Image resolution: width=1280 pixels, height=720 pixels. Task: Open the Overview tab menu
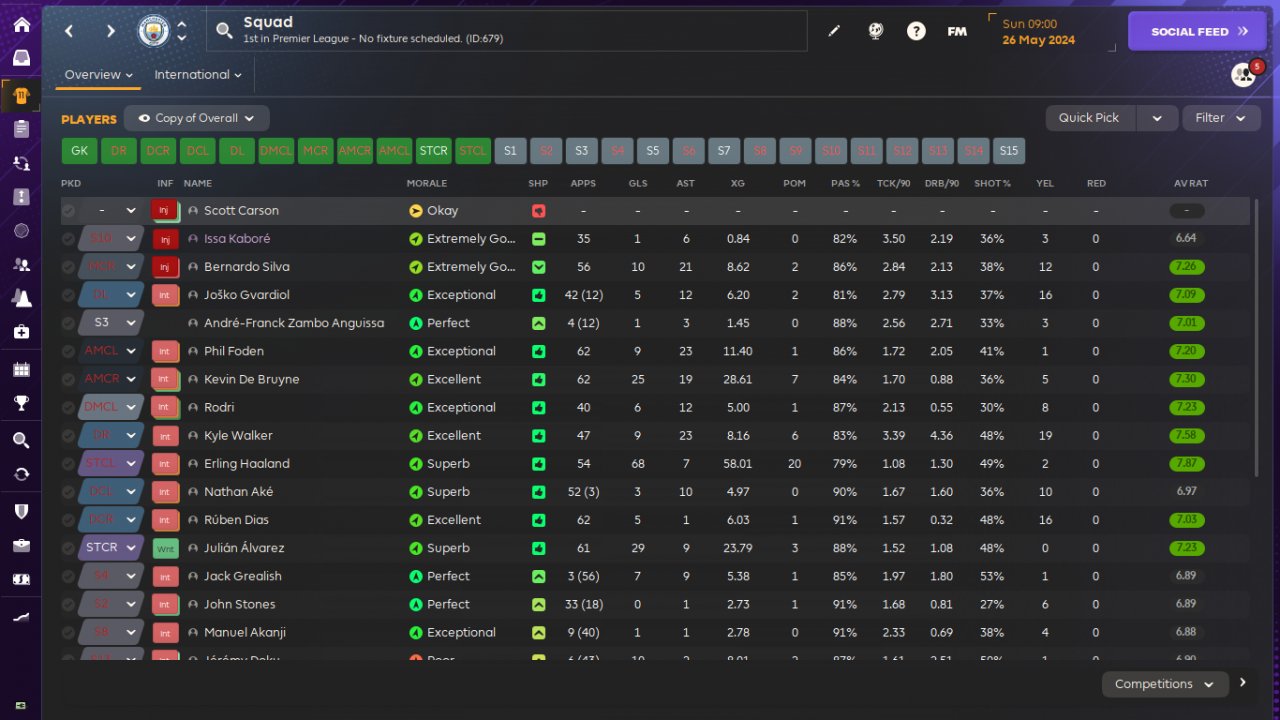[99, 75]
